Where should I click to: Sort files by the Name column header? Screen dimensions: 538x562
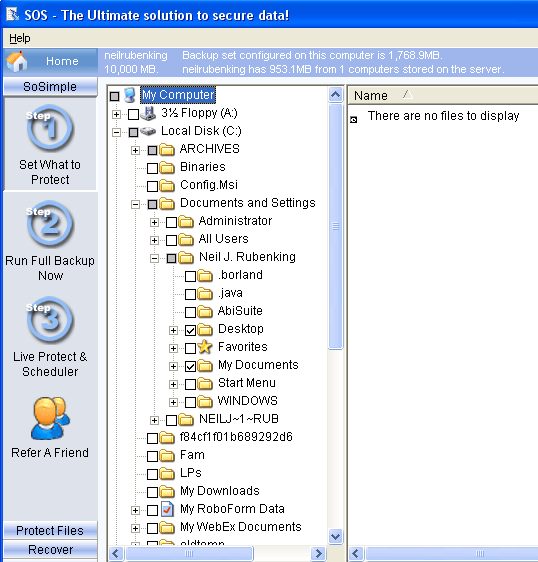(371, 96)
